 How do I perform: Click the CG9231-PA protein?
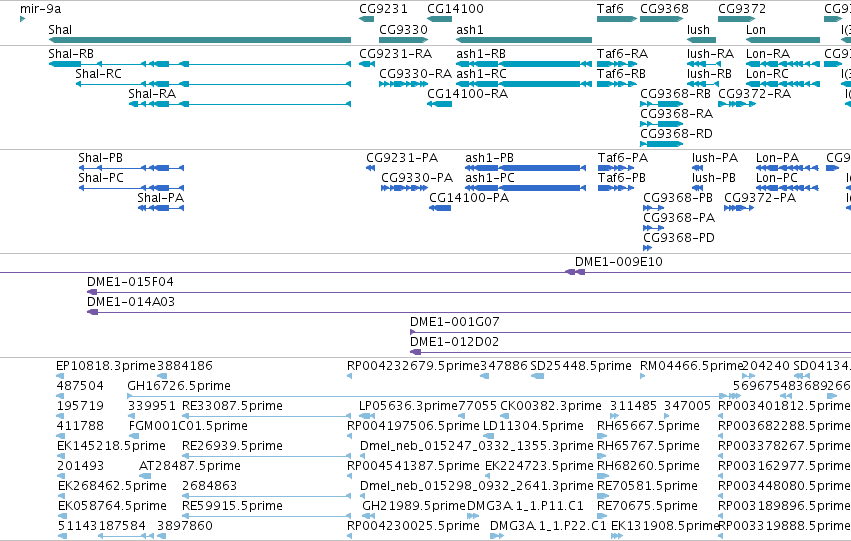click(371, 168)
